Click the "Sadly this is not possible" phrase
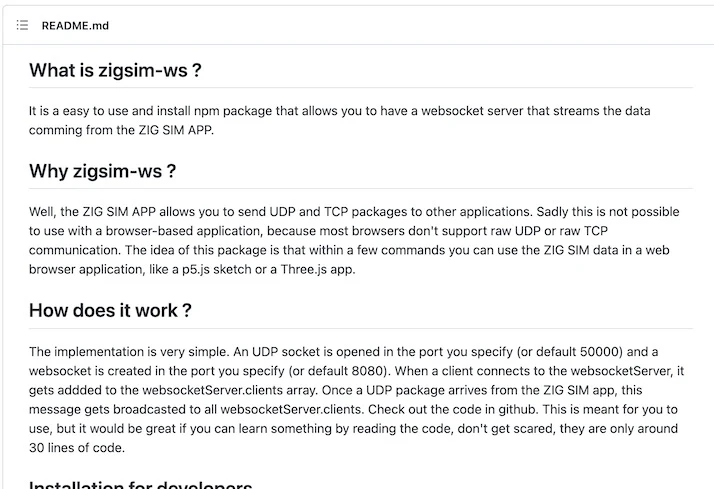The width and height of the screenshot is (714, 489). [x=608, y=212]
